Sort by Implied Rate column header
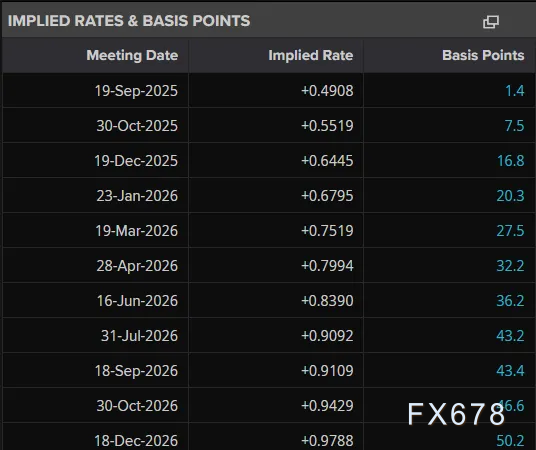The image size is (536, 450). coord(310,55)
